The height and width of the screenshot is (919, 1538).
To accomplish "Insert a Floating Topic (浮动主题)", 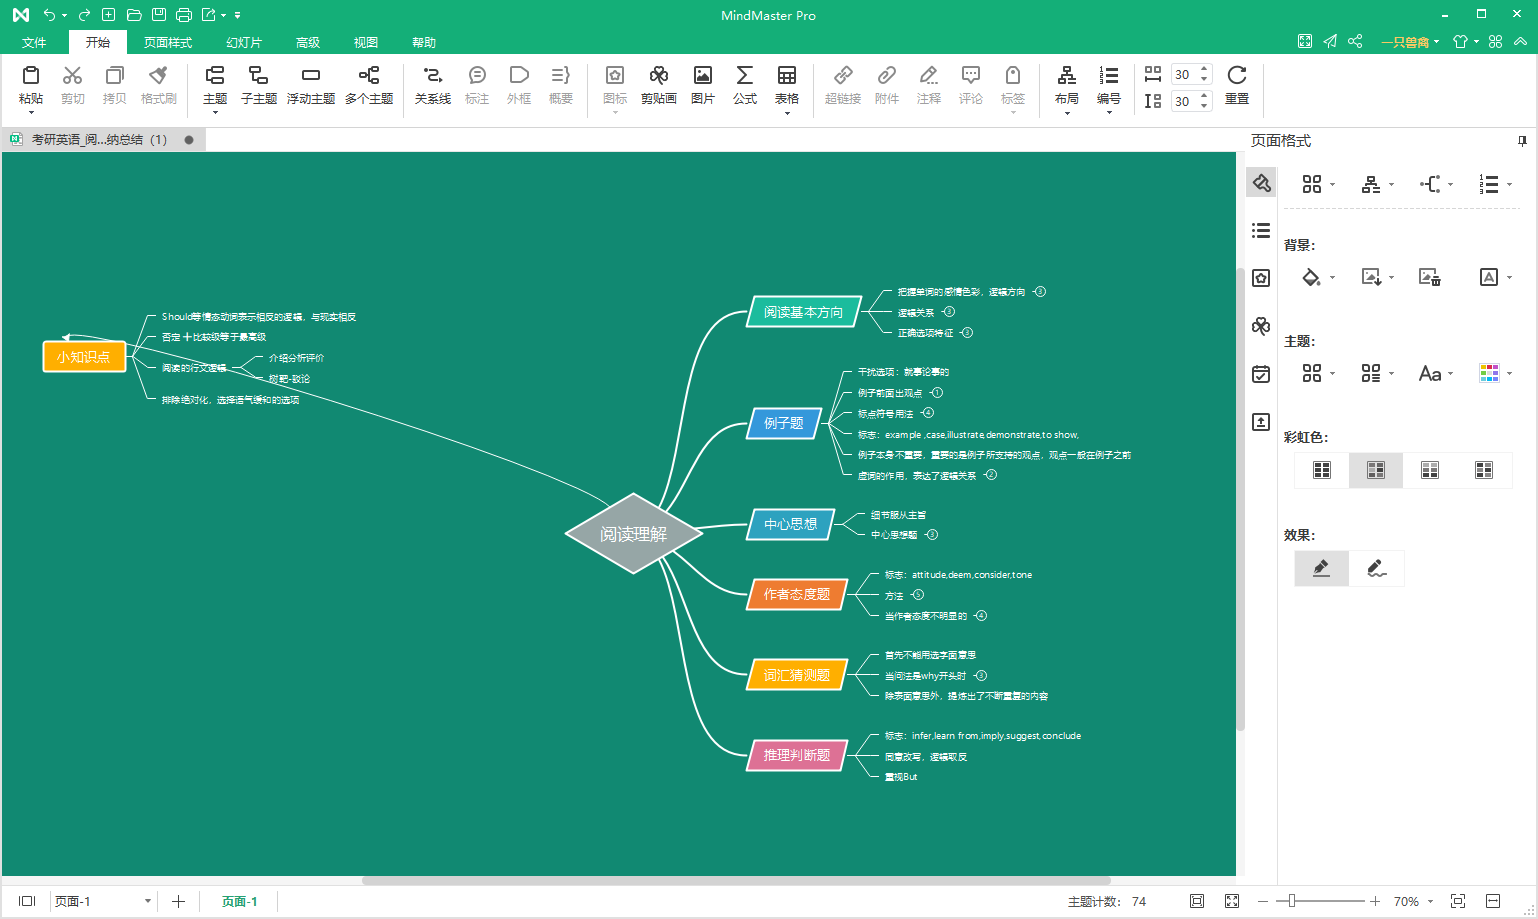I will click(x=310, y=85).
